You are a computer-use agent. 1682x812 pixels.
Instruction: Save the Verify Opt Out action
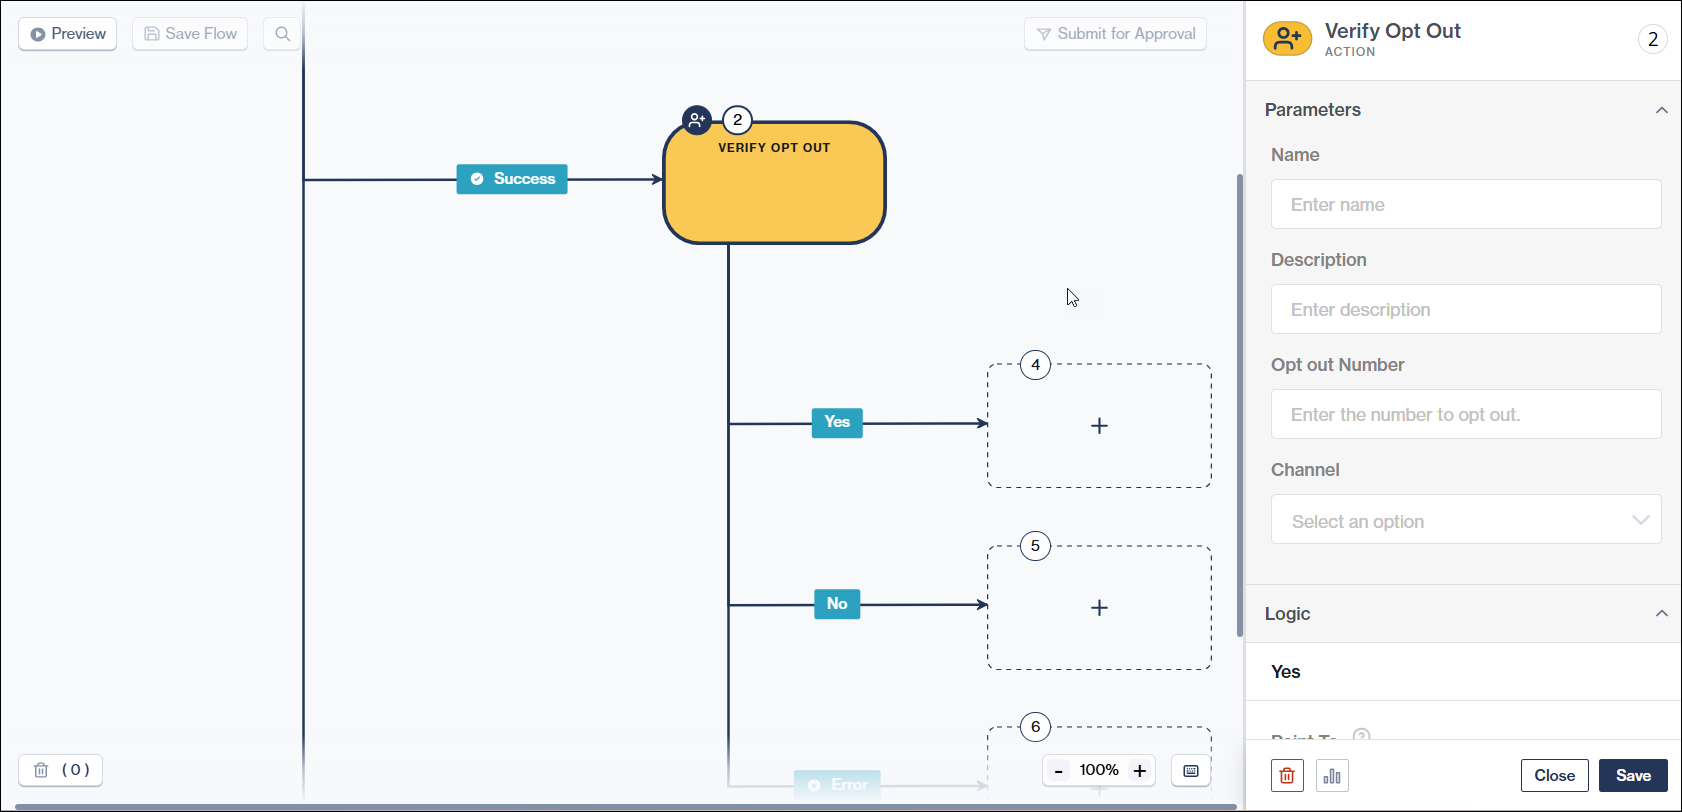click(1632, 776)
